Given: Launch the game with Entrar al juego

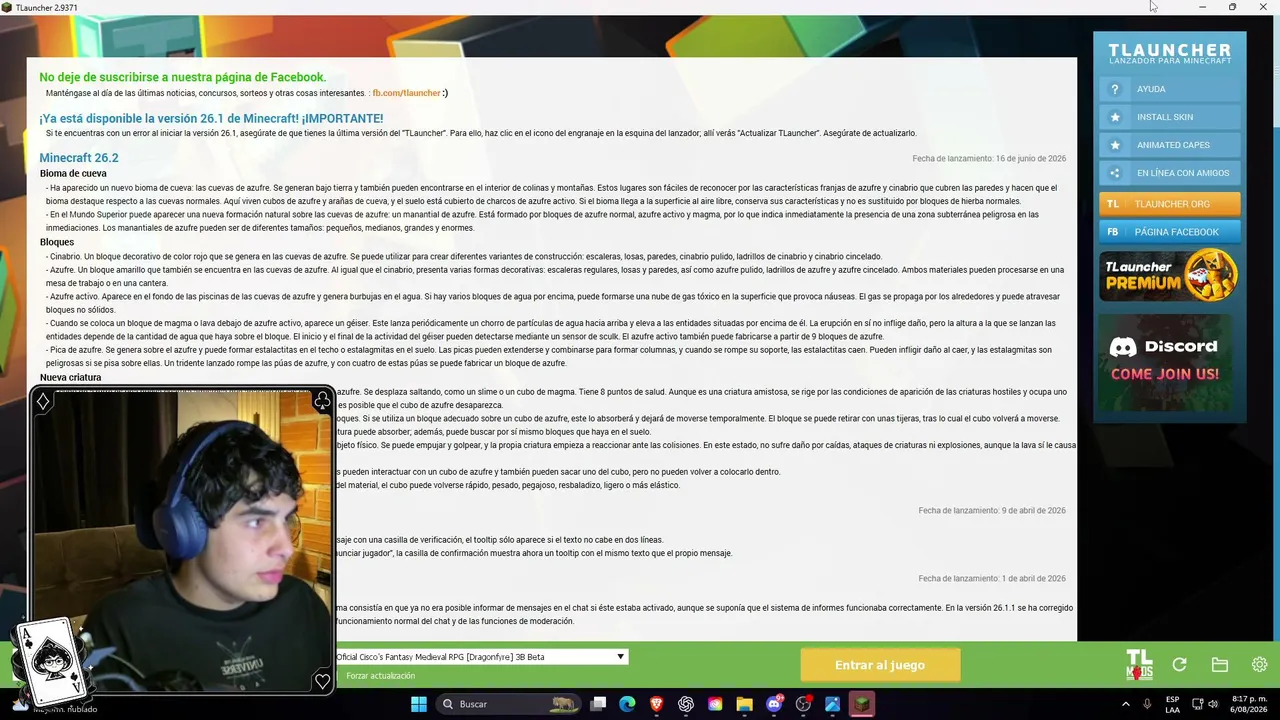Looking at the screenshot, I should 880,665.
